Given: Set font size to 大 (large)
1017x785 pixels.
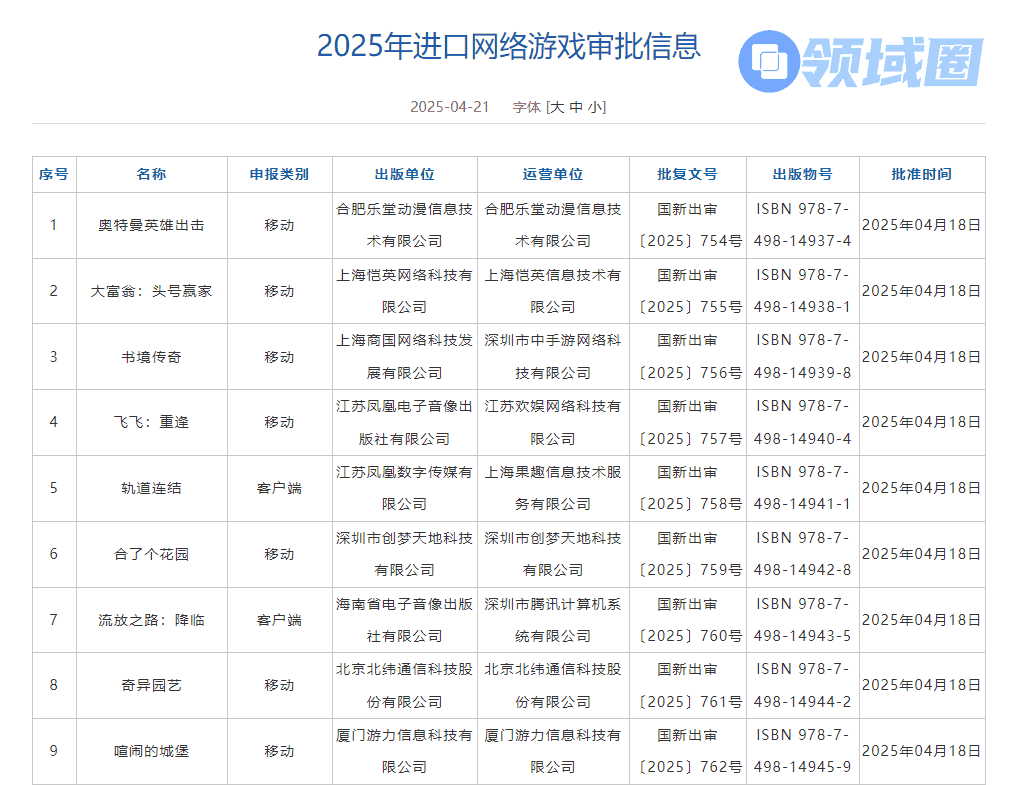Looking at the screenshot, I should pyautogui.click(x=556, y=107).
